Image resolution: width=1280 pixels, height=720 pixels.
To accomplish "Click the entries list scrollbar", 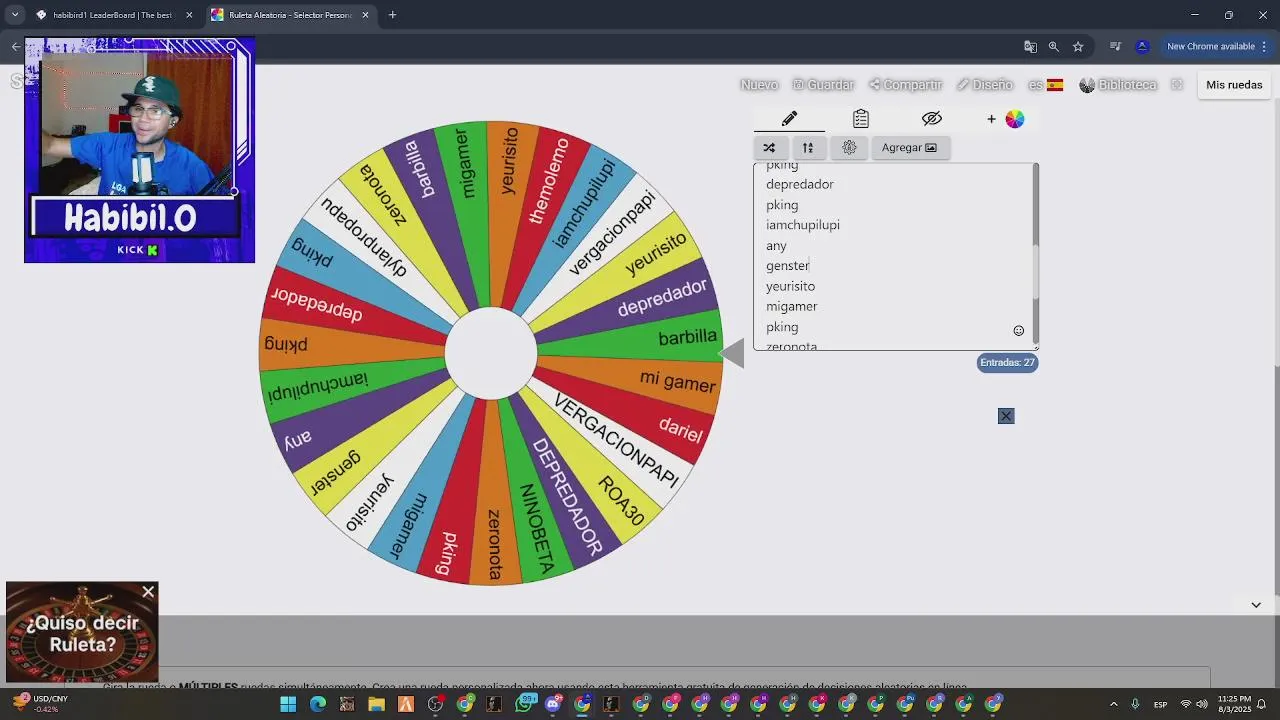I will pyautogui.click(x=1035, y=255).
